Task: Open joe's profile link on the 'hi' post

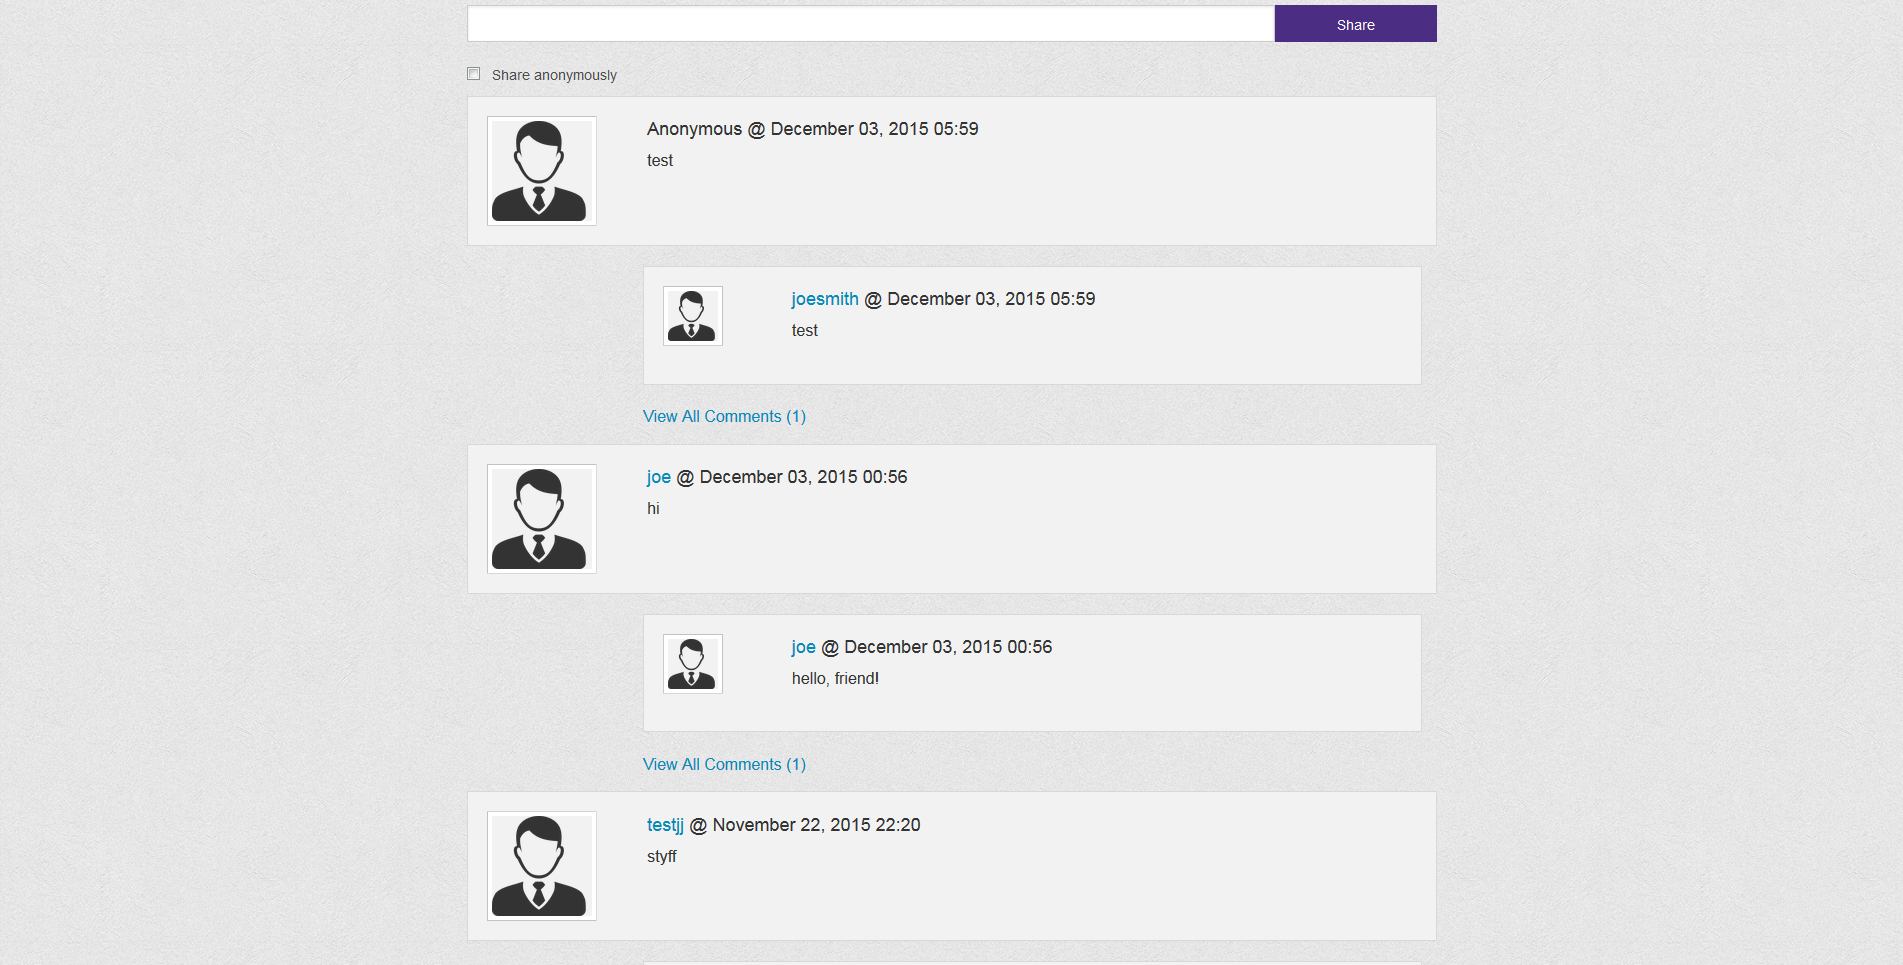Action: pos(659,477)
